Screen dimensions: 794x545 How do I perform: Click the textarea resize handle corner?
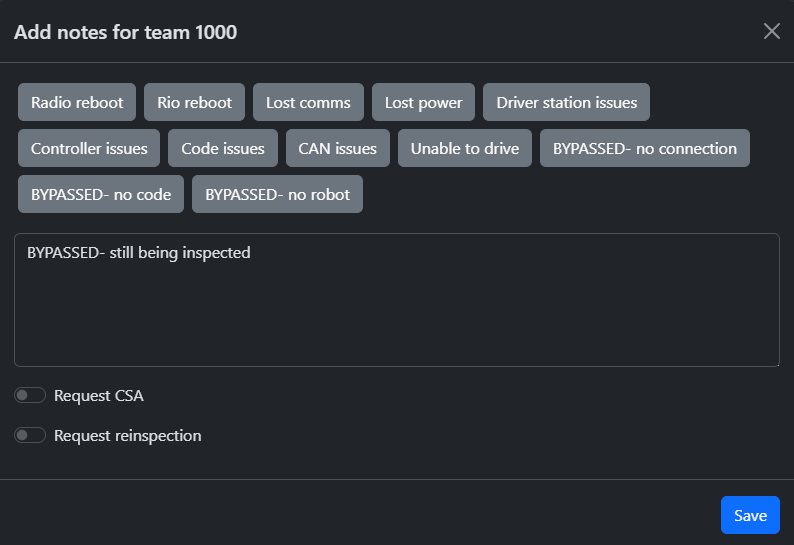click(x=775, y=362)
